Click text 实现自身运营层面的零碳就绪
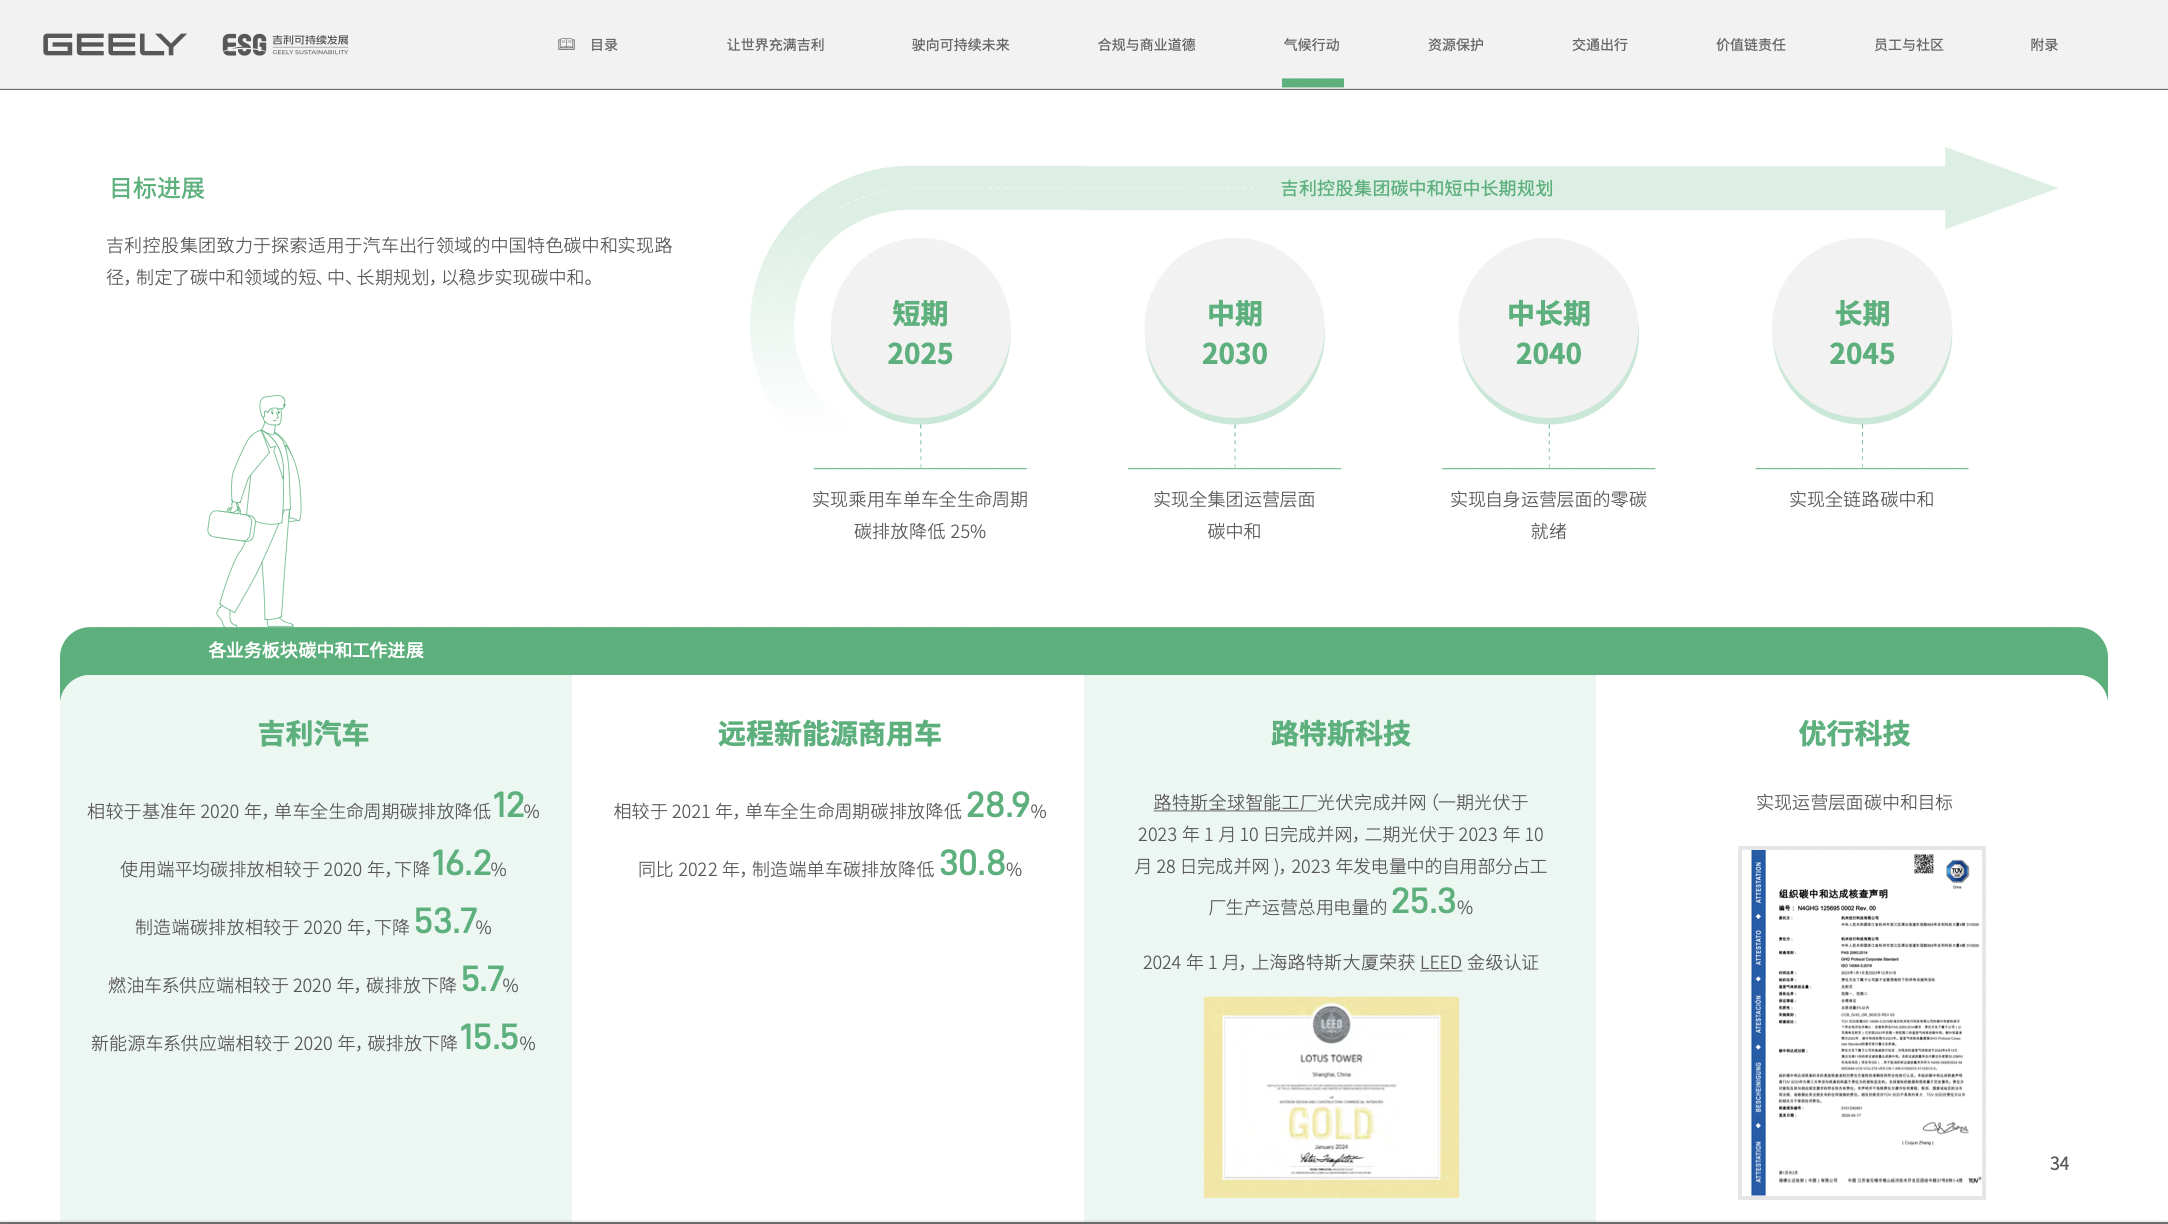The image size is (2168, 1224). point(1548,515)
